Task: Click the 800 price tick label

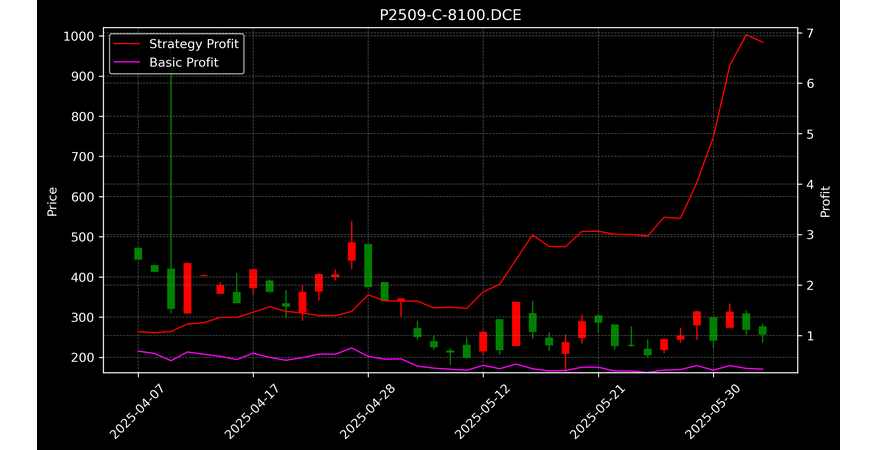Action: pyautogui.click(x=85, y=116)
